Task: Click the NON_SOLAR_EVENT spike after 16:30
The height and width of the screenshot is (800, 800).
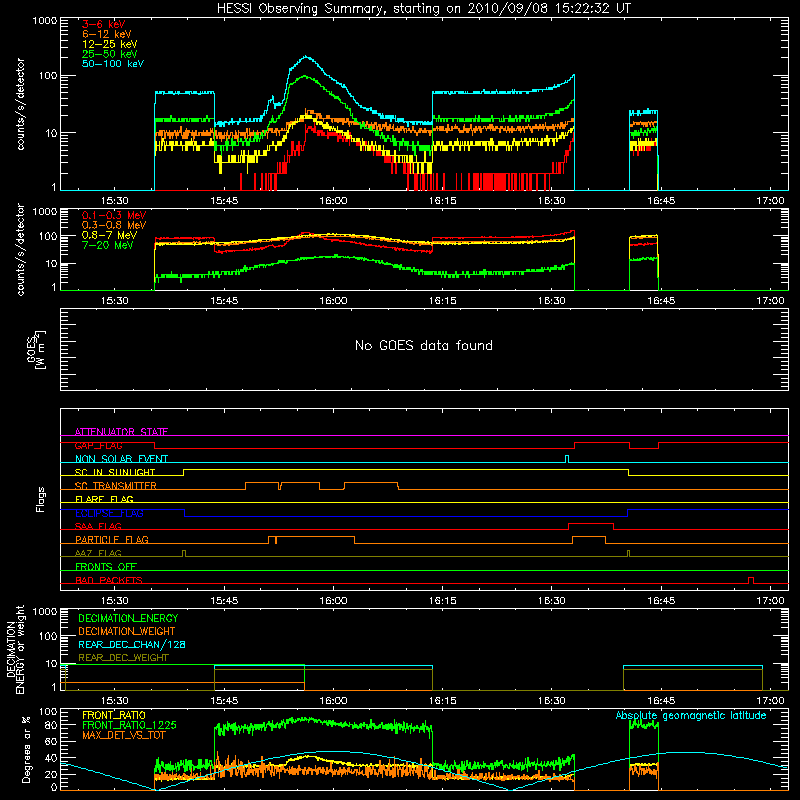Action: [567, 459]
